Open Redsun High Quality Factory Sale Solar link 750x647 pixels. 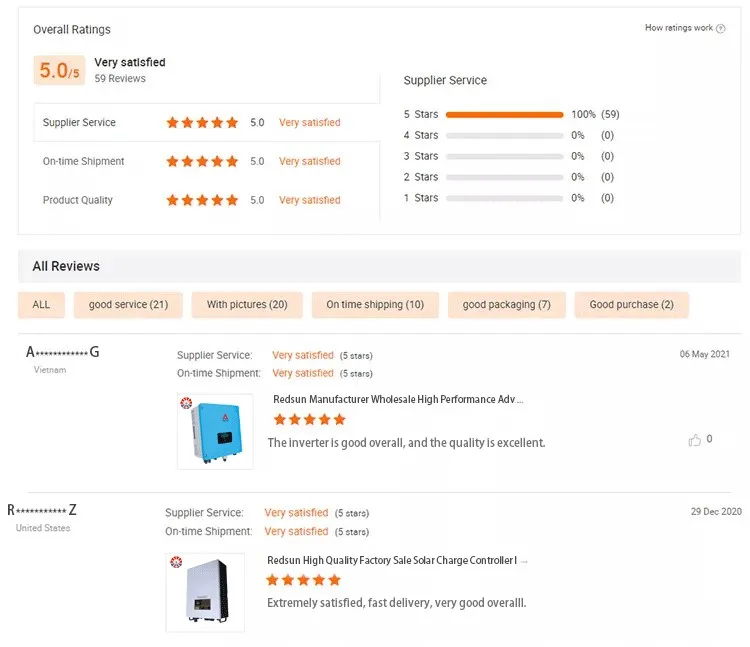point(392,561)
